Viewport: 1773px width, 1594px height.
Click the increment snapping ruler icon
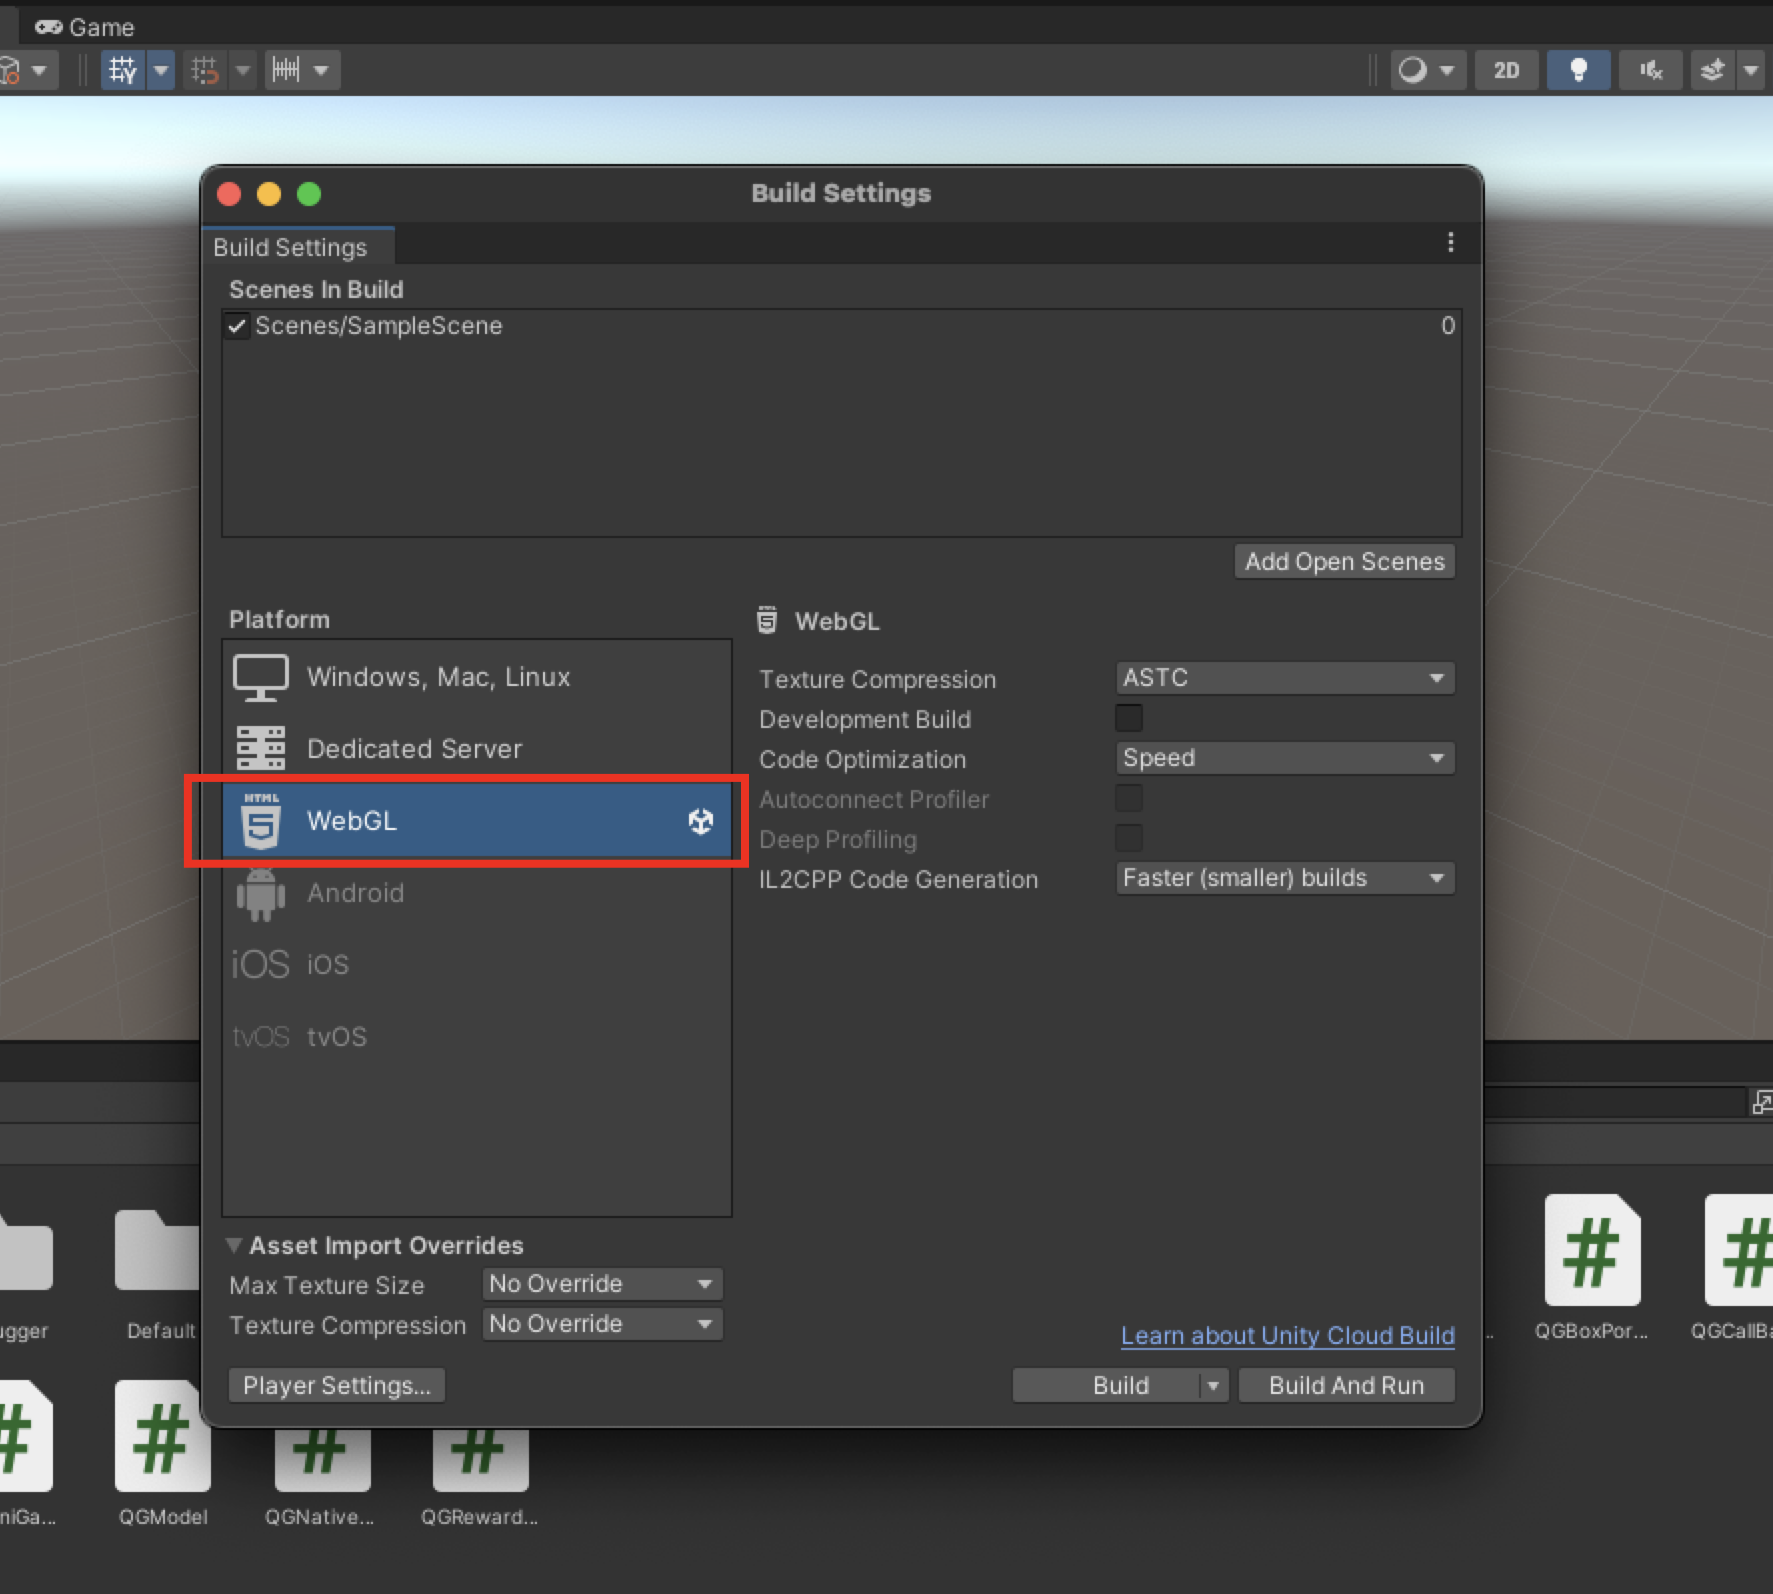coord(287,70)
